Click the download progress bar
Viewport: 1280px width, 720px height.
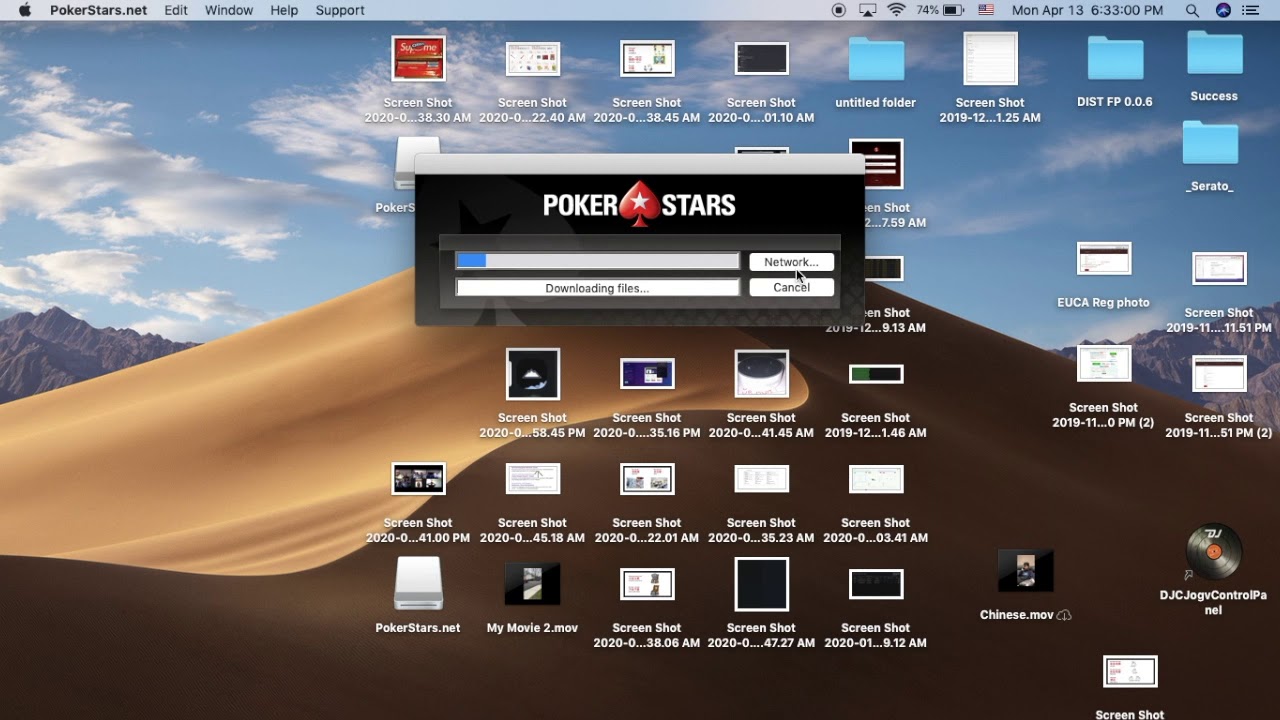(x=597, y=261)
